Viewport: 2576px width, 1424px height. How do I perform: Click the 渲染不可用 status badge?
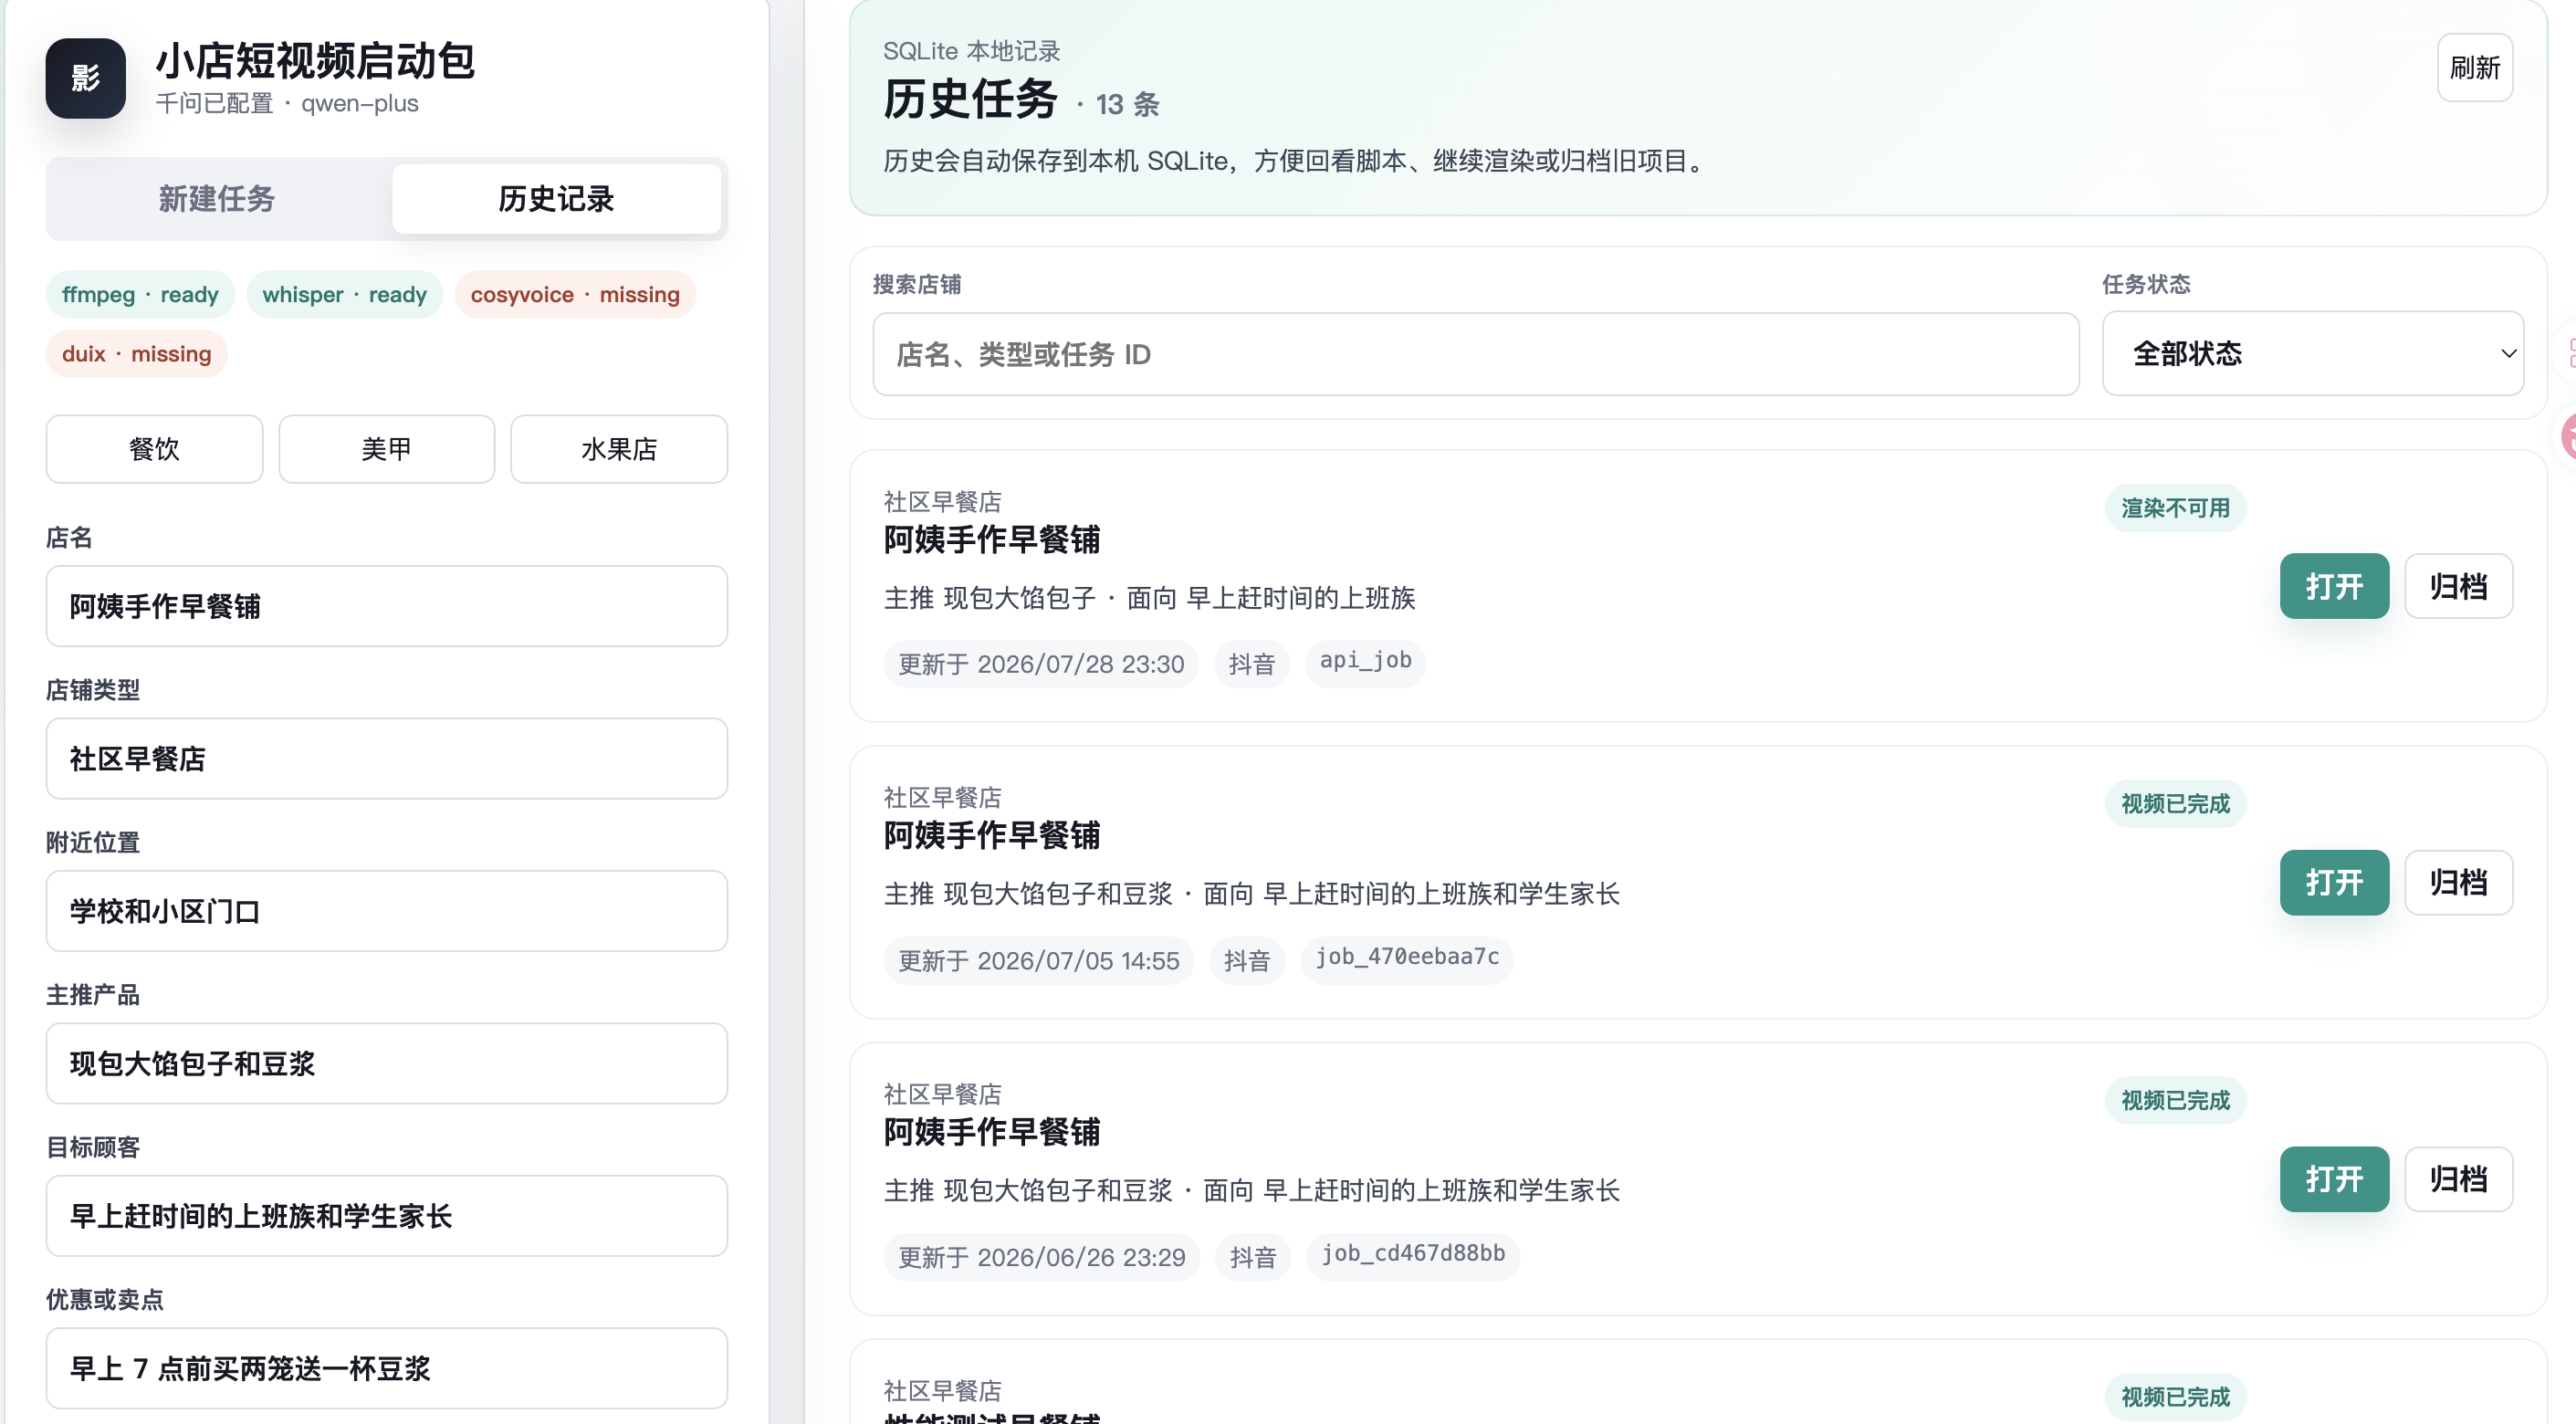tap(2175, 508)
